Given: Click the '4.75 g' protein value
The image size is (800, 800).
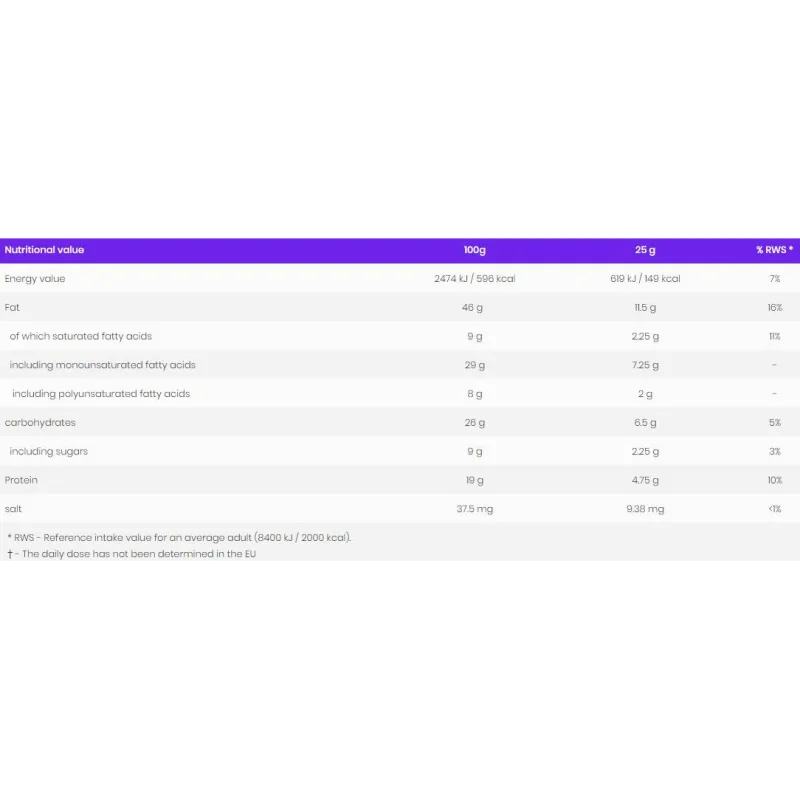Looking at the screenshot, I should [645, 481].
